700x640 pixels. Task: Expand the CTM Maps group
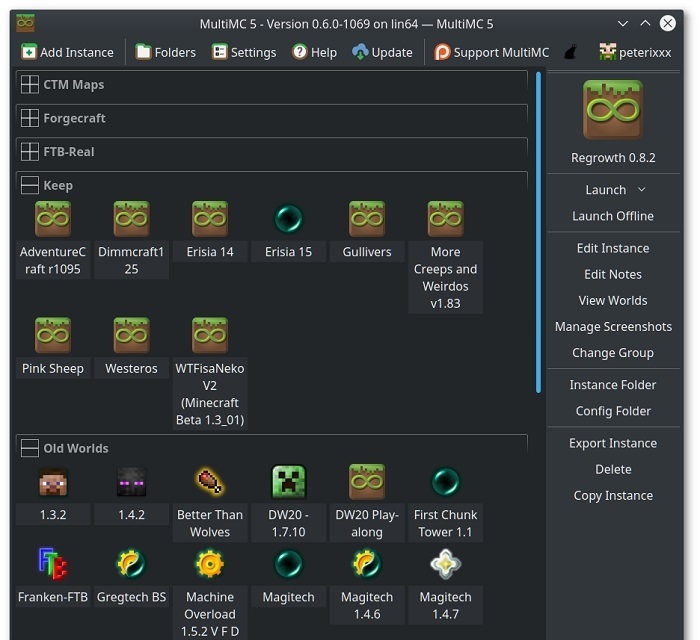(30, 84)
